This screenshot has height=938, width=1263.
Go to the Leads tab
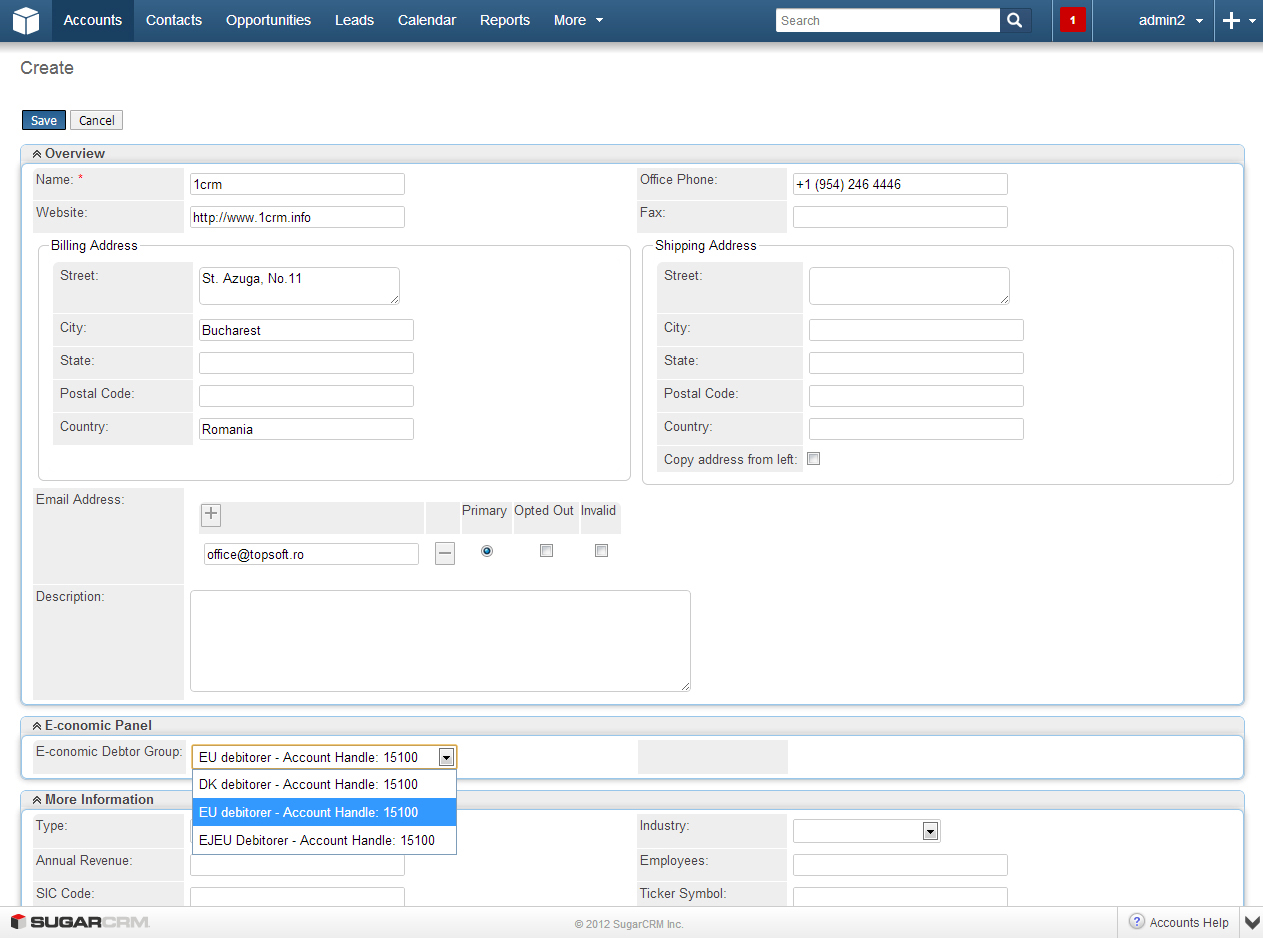point(354,20)
